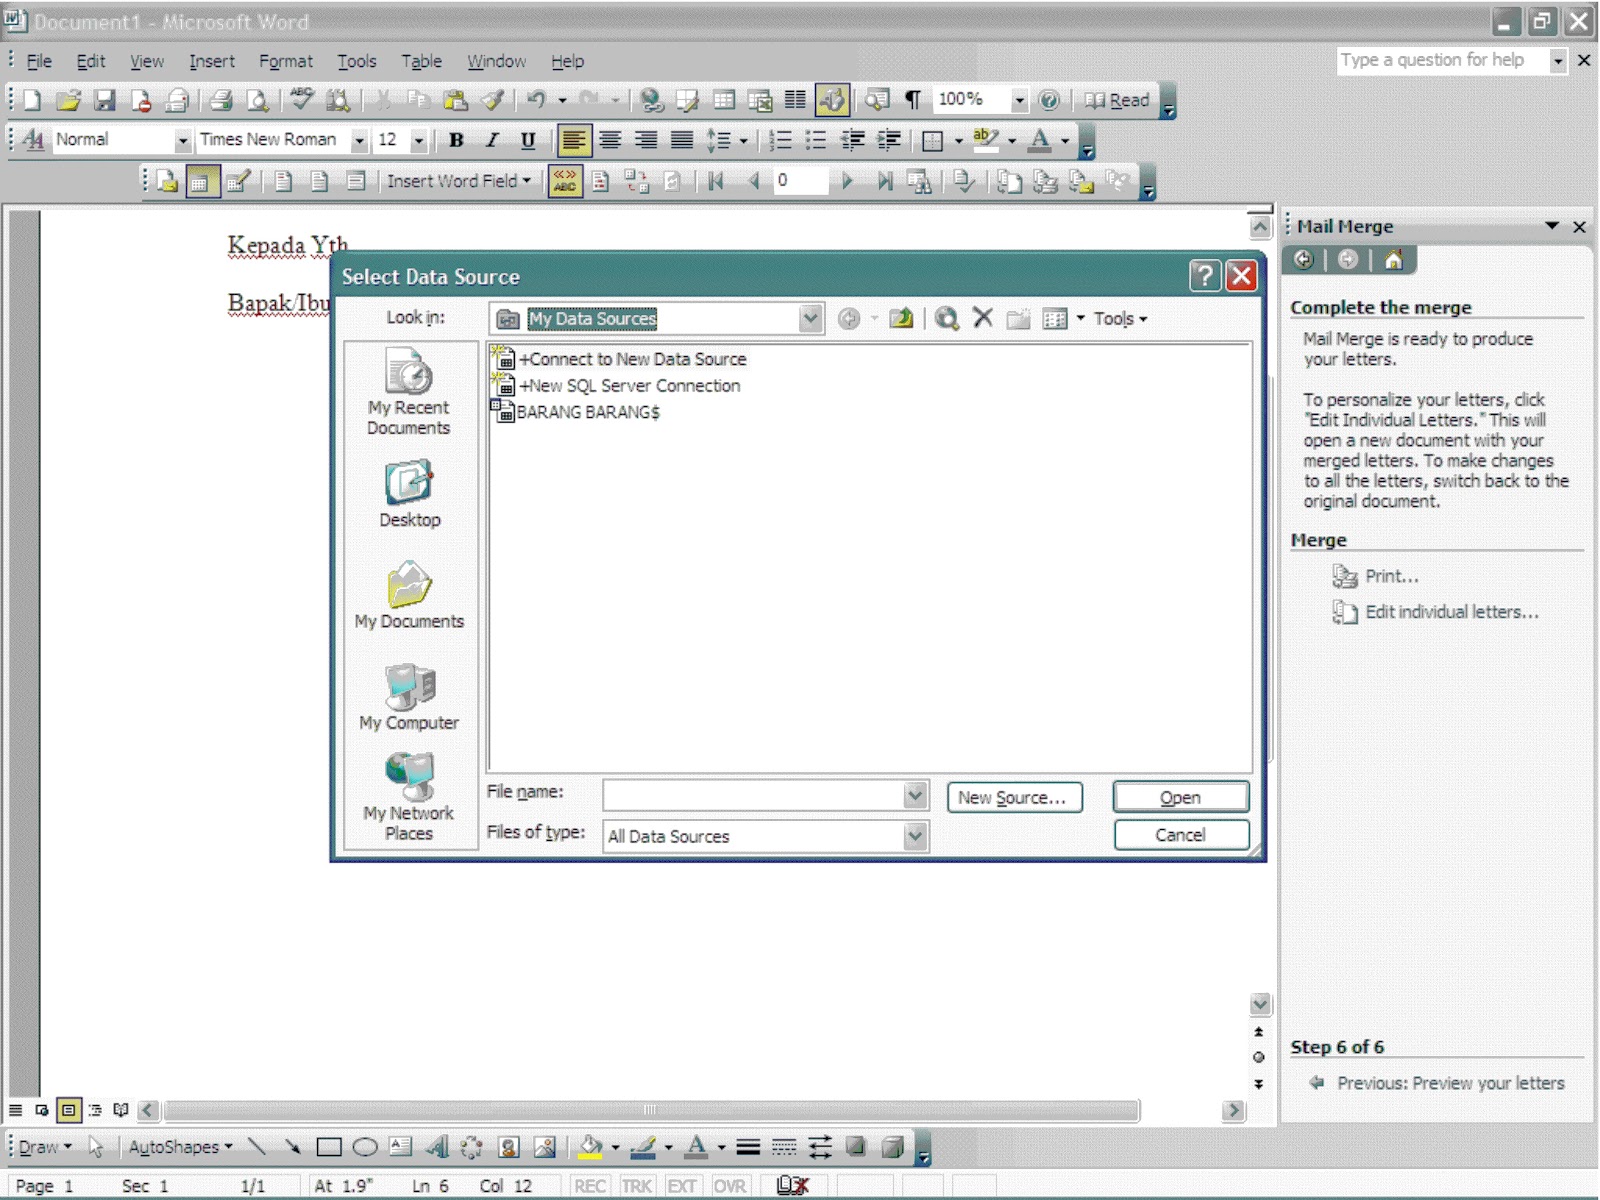Open the Document Map icon
The height and width of the screenshot is (1200, 1600).
877,100
